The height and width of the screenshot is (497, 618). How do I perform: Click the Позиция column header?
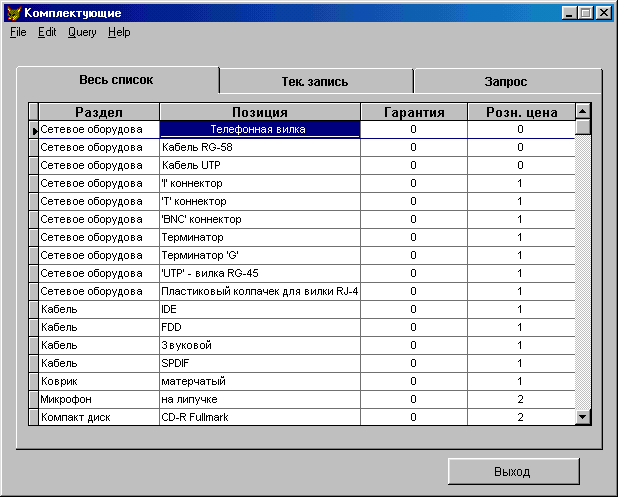click(260, 112)
